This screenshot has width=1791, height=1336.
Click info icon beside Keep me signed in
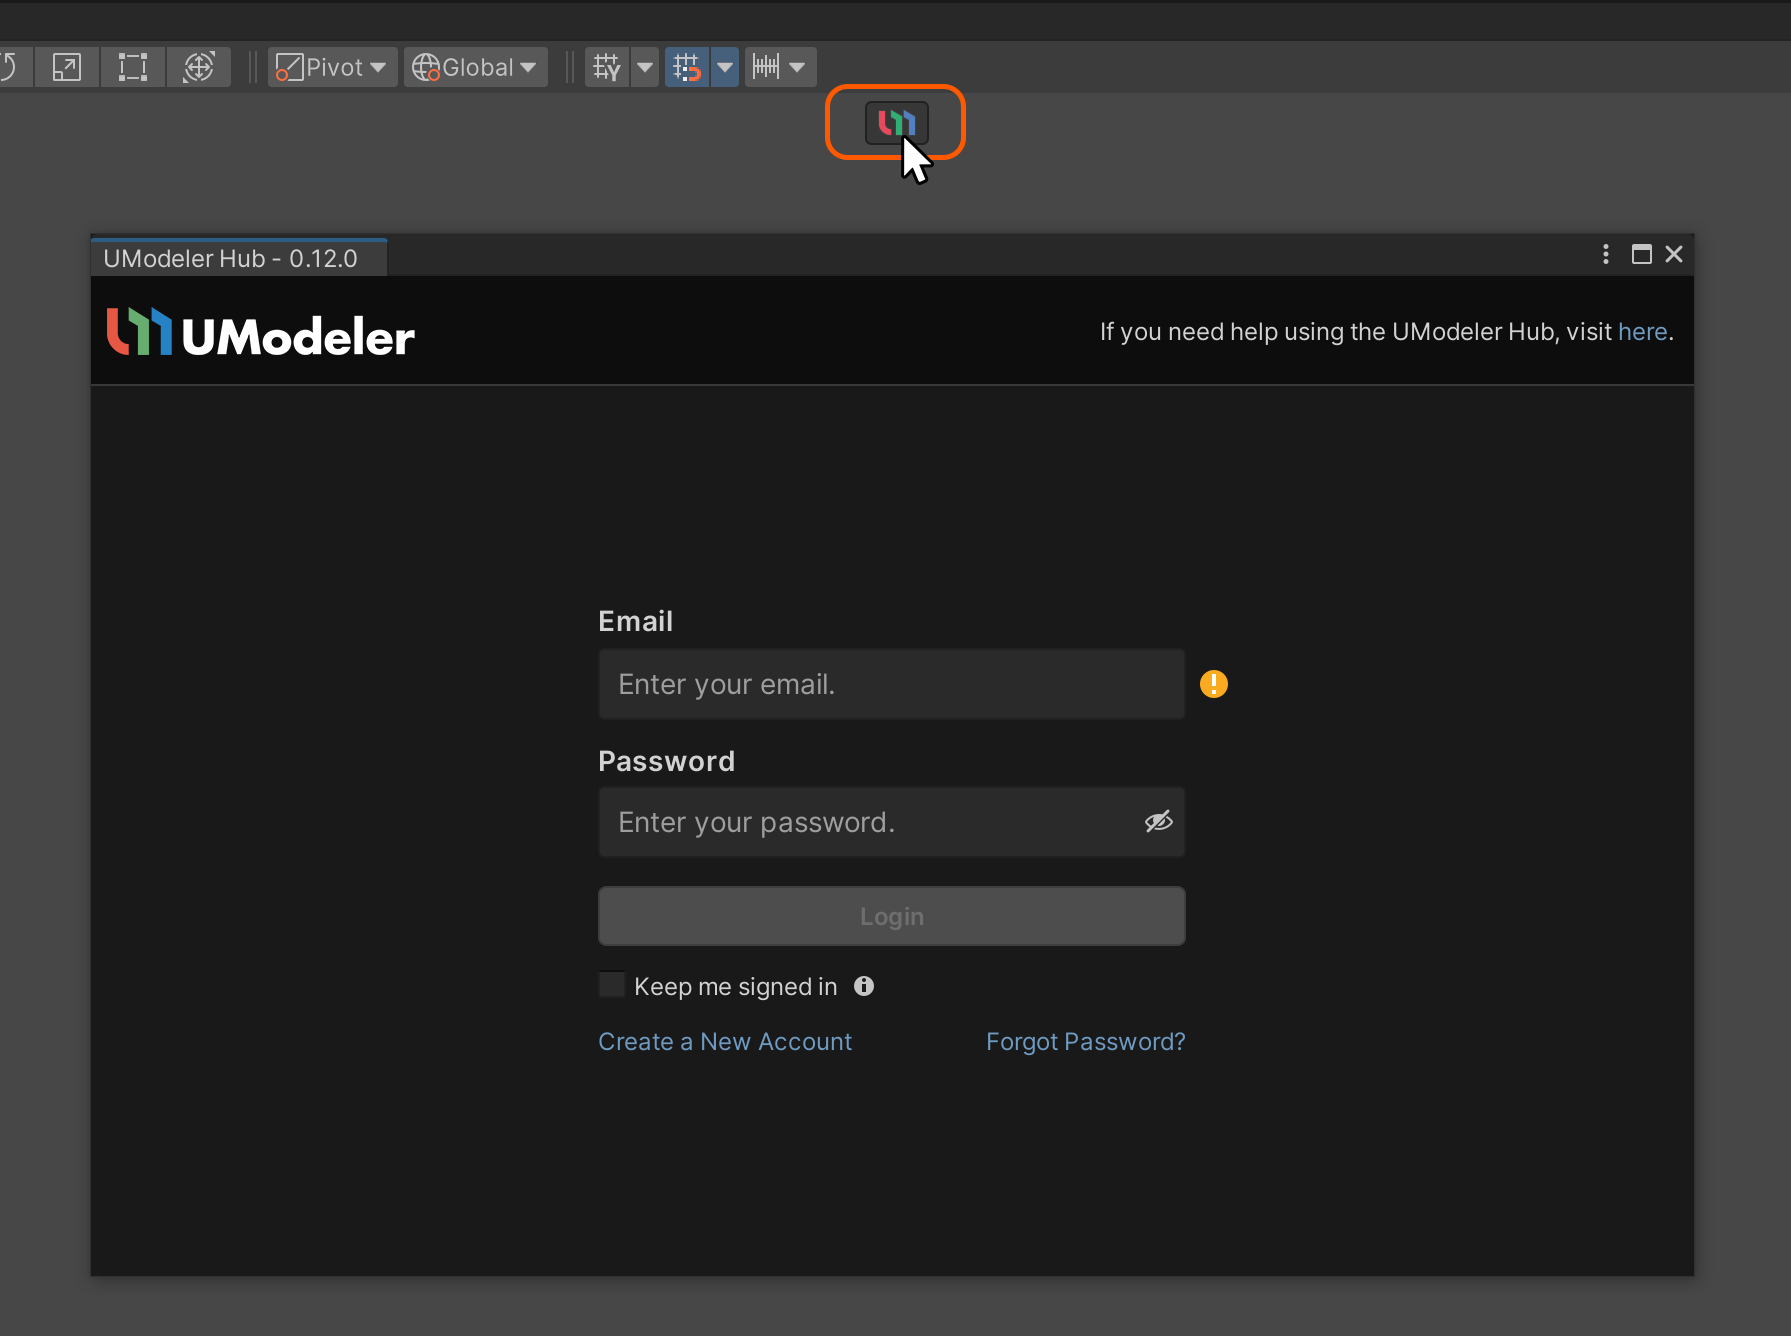point(864,986)
